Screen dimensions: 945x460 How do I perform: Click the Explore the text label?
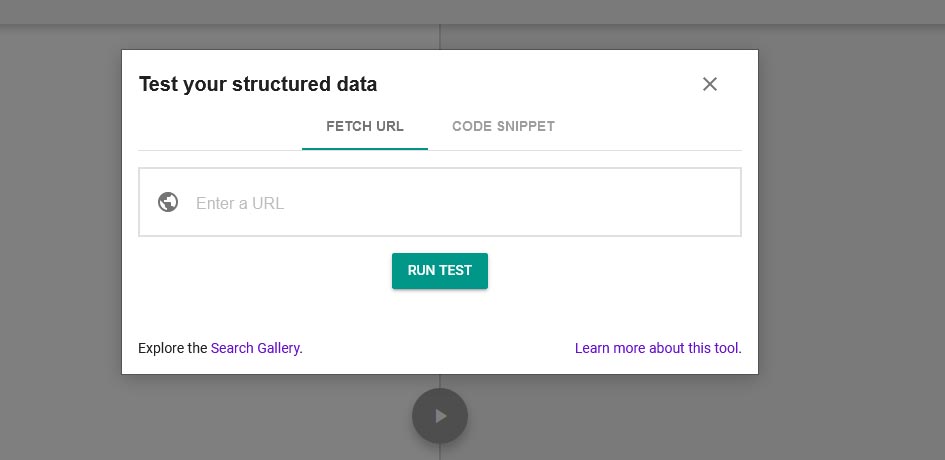173,348
